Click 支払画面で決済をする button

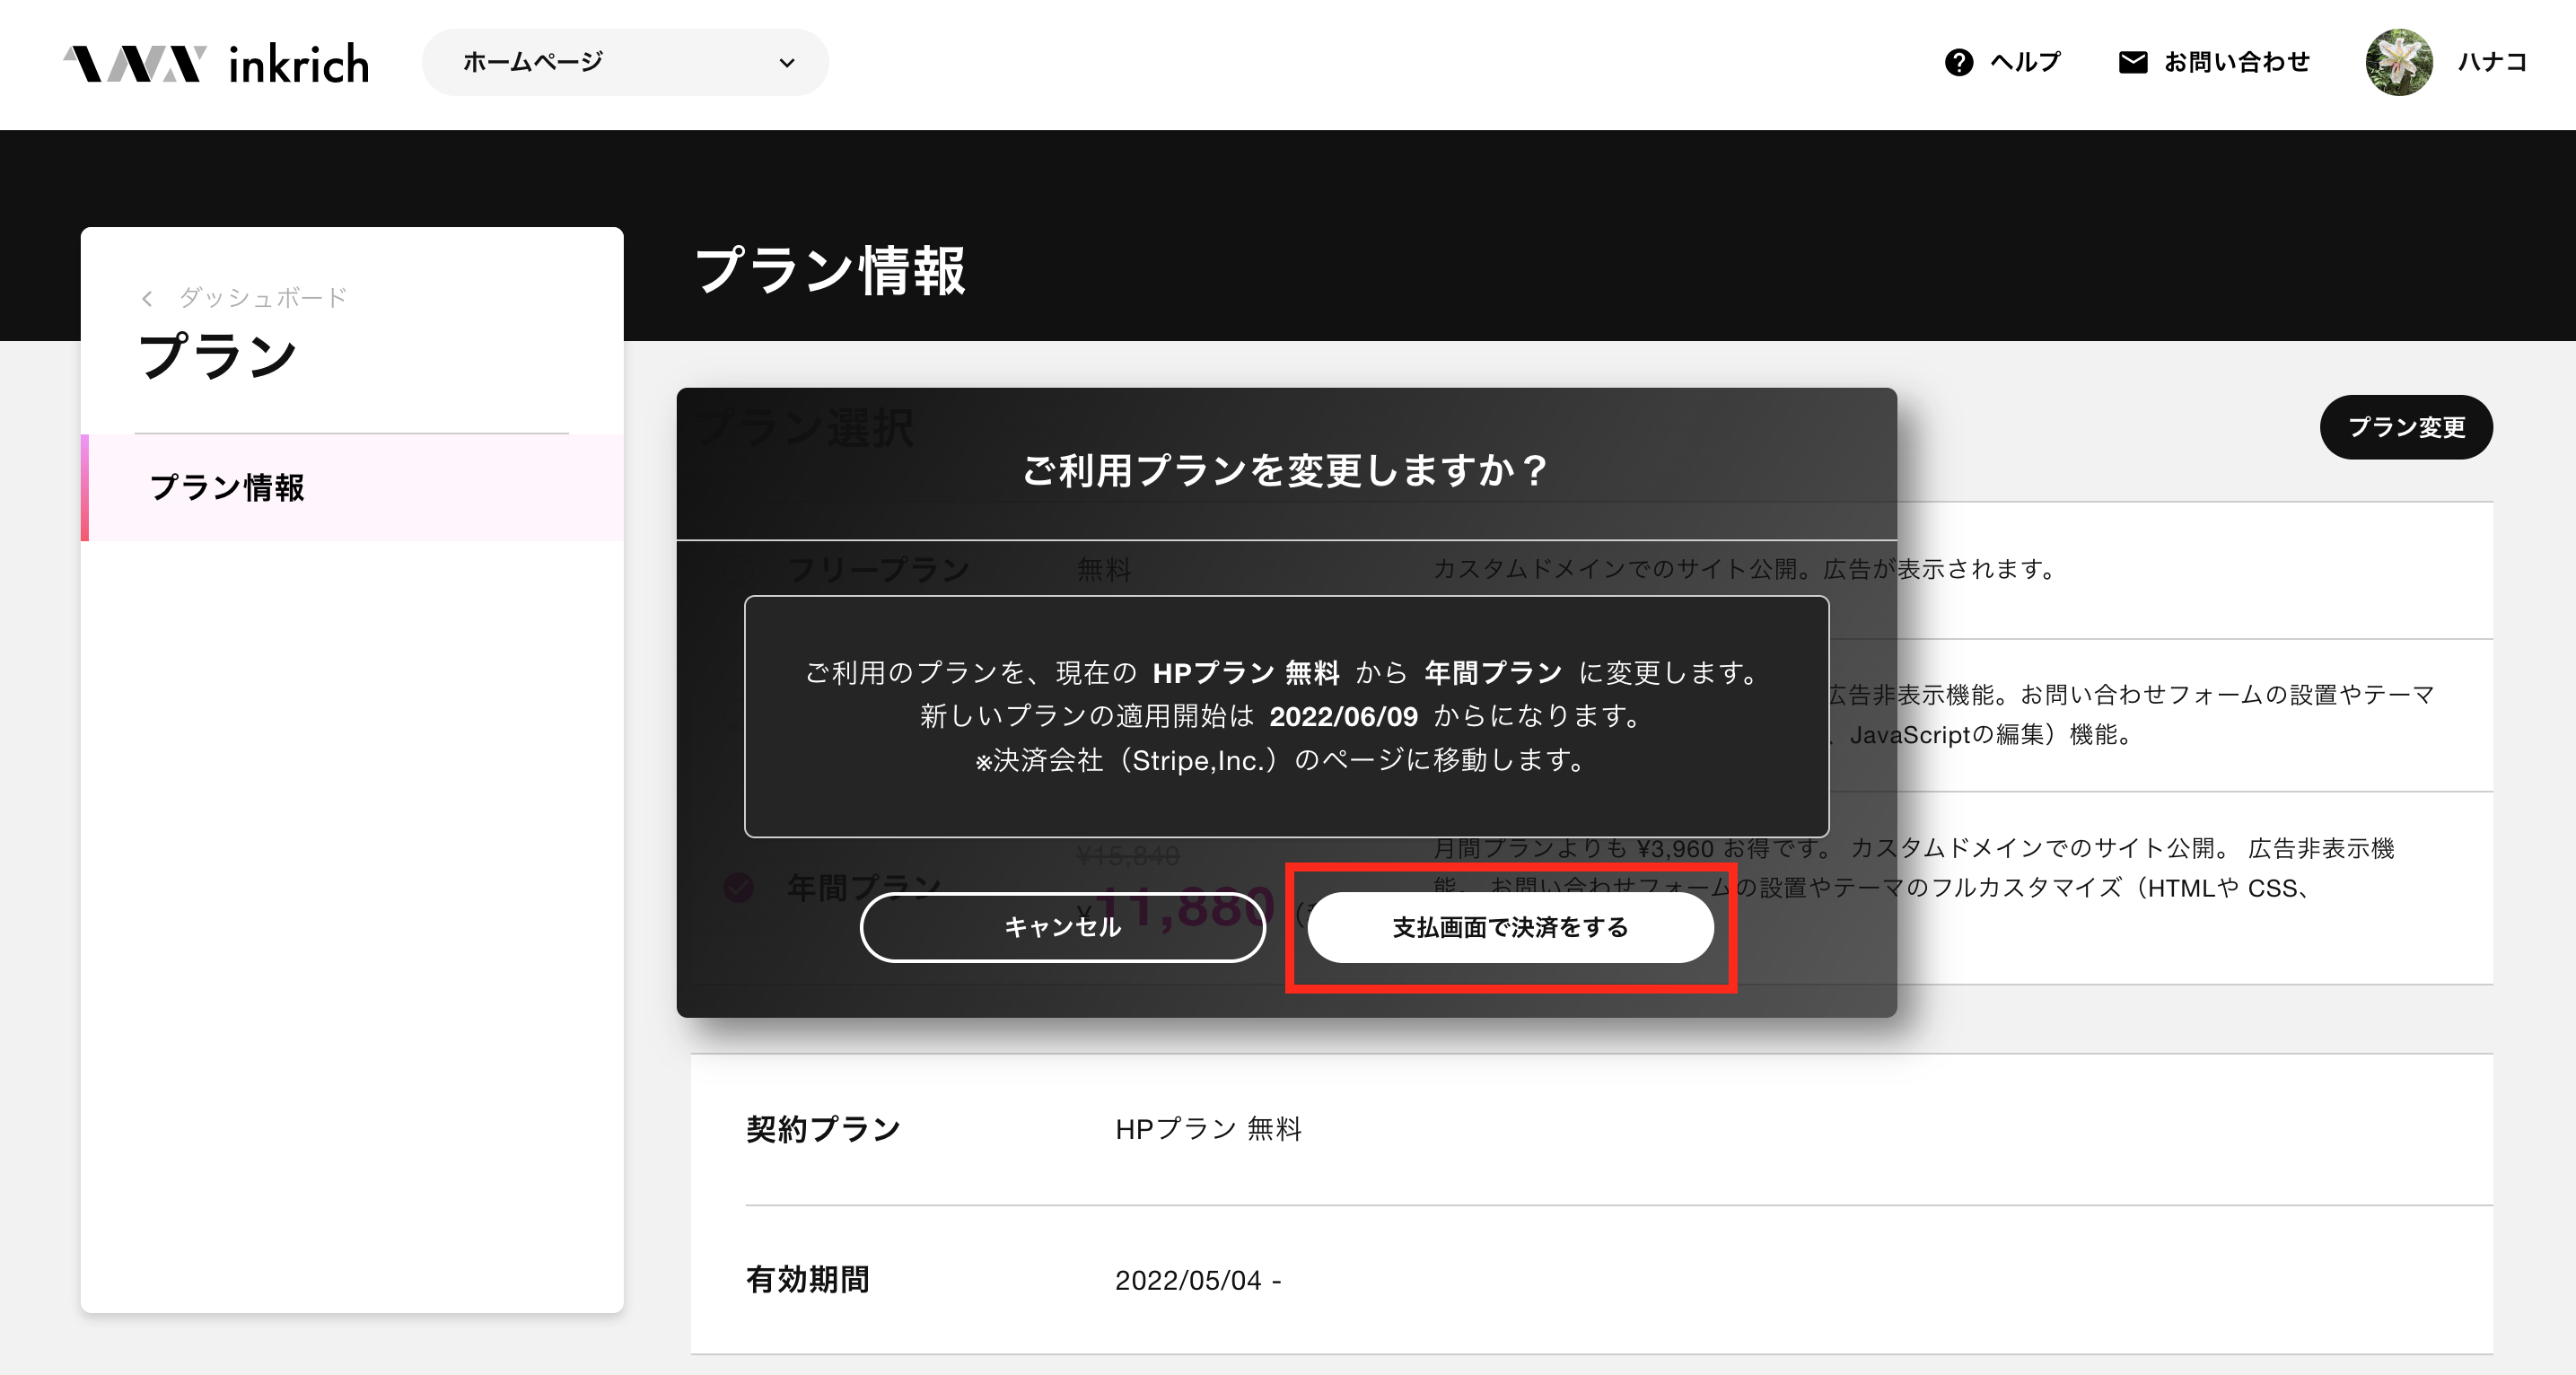click(x=1510, y=927)
